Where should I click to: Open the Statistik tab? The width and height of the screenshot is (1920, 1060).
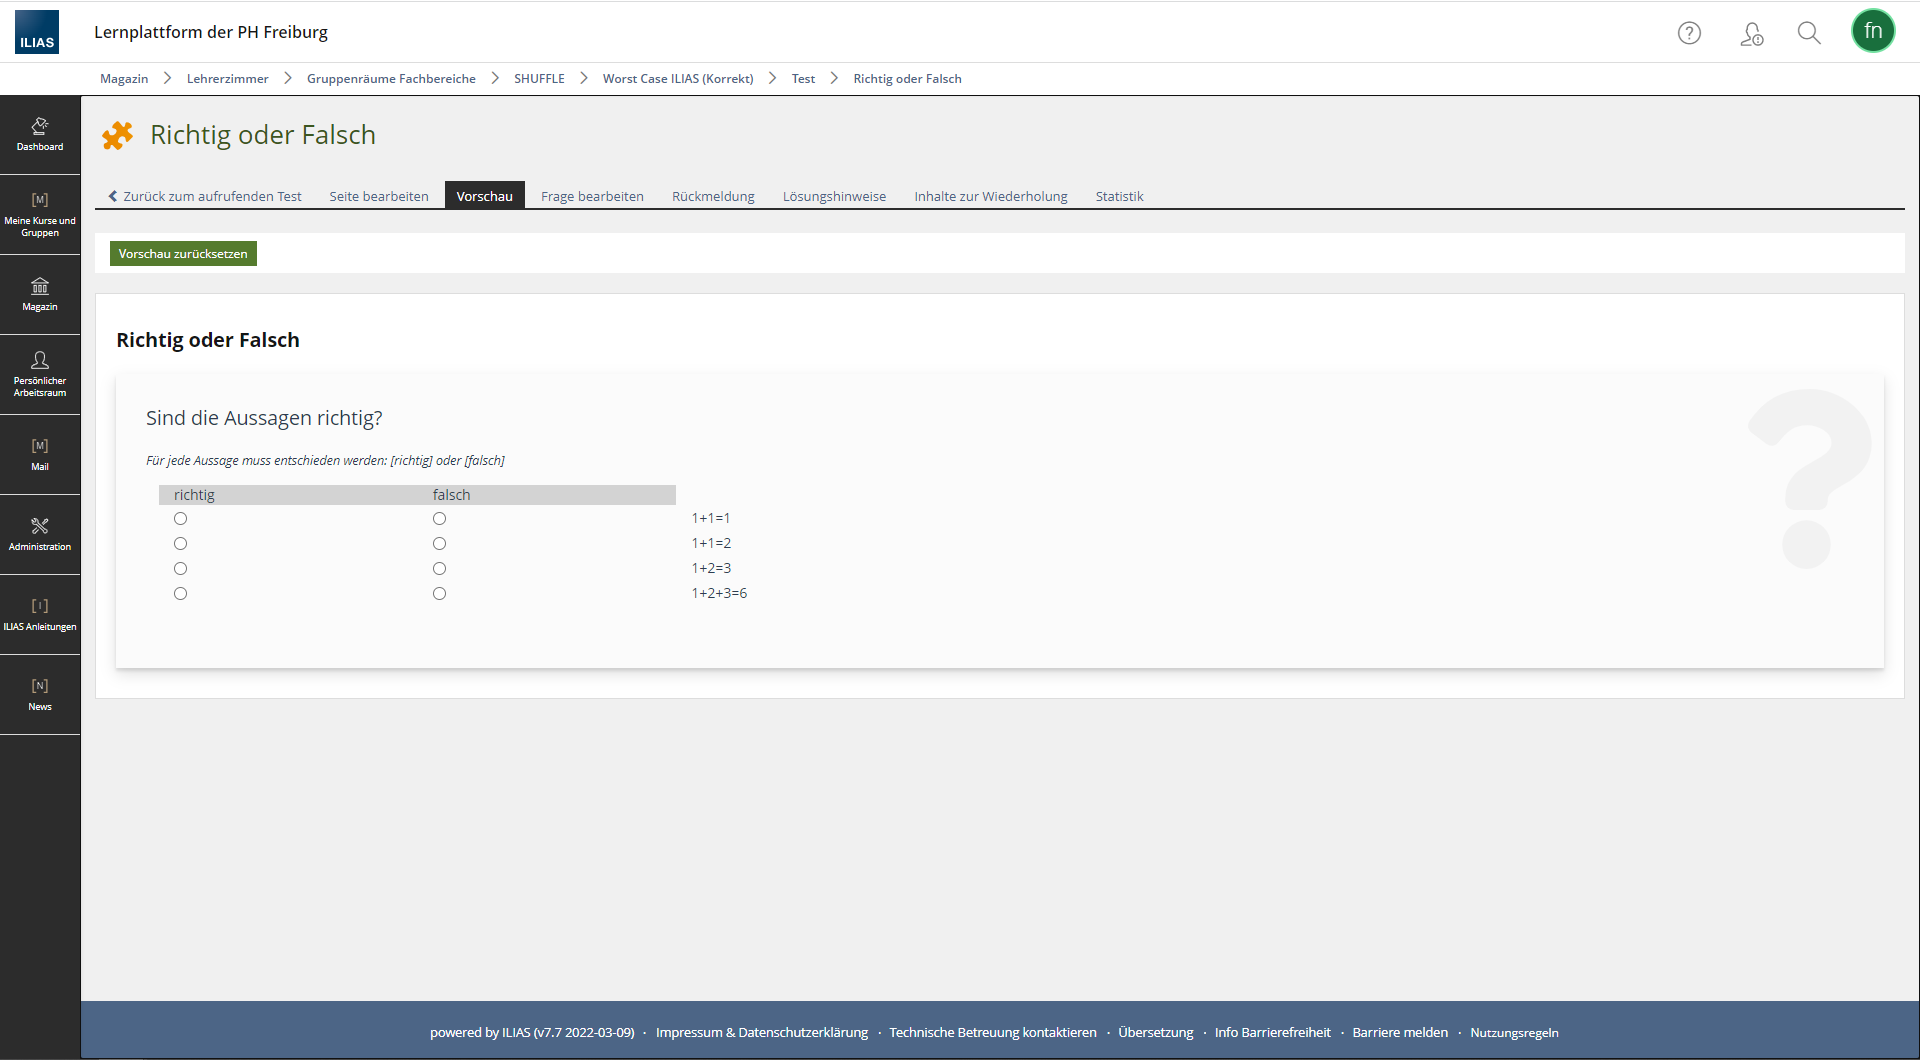(1118, 196)
